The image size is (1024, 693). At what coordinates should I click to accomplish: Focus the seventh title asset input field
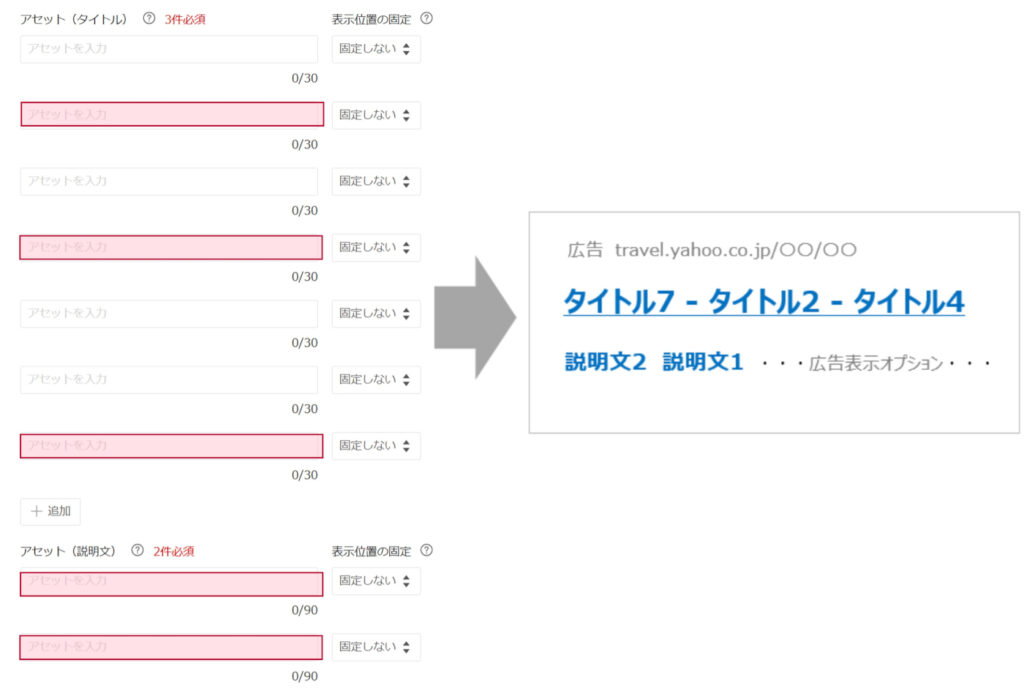[x=171, y=445]
